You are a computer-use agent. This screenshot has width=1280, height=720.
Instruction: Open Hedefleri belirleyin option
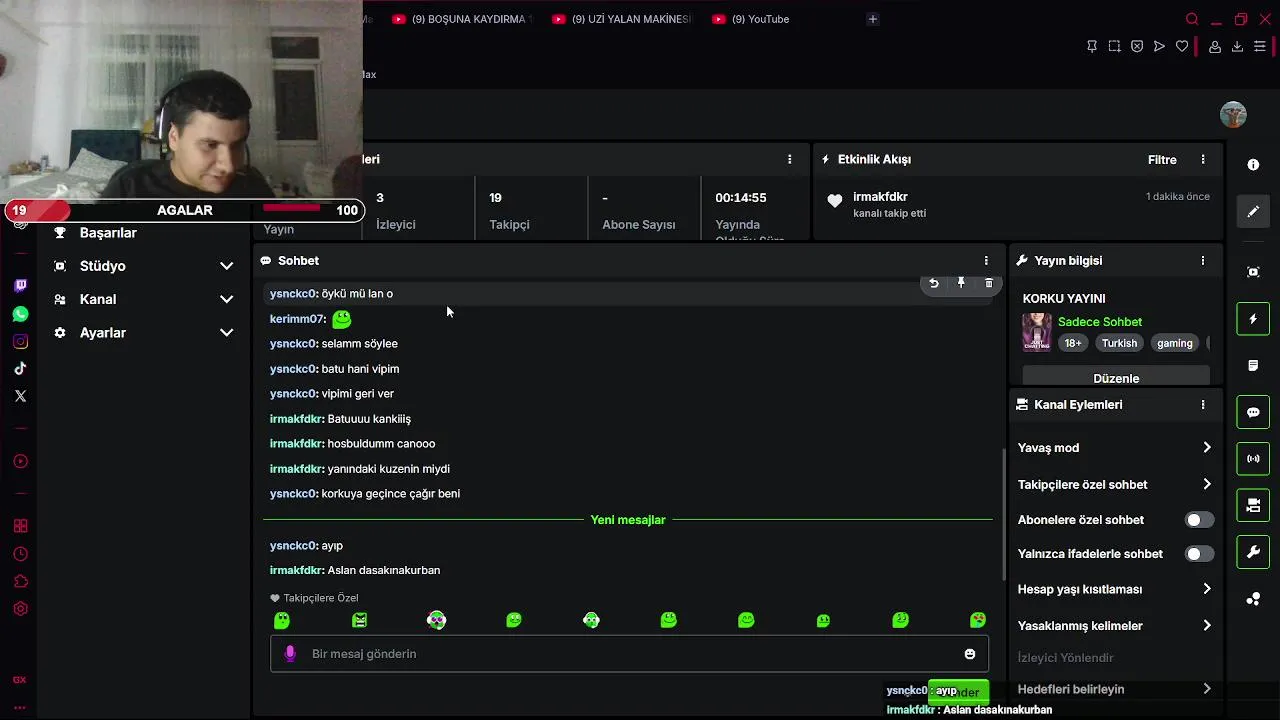[x=1114, y=689]
